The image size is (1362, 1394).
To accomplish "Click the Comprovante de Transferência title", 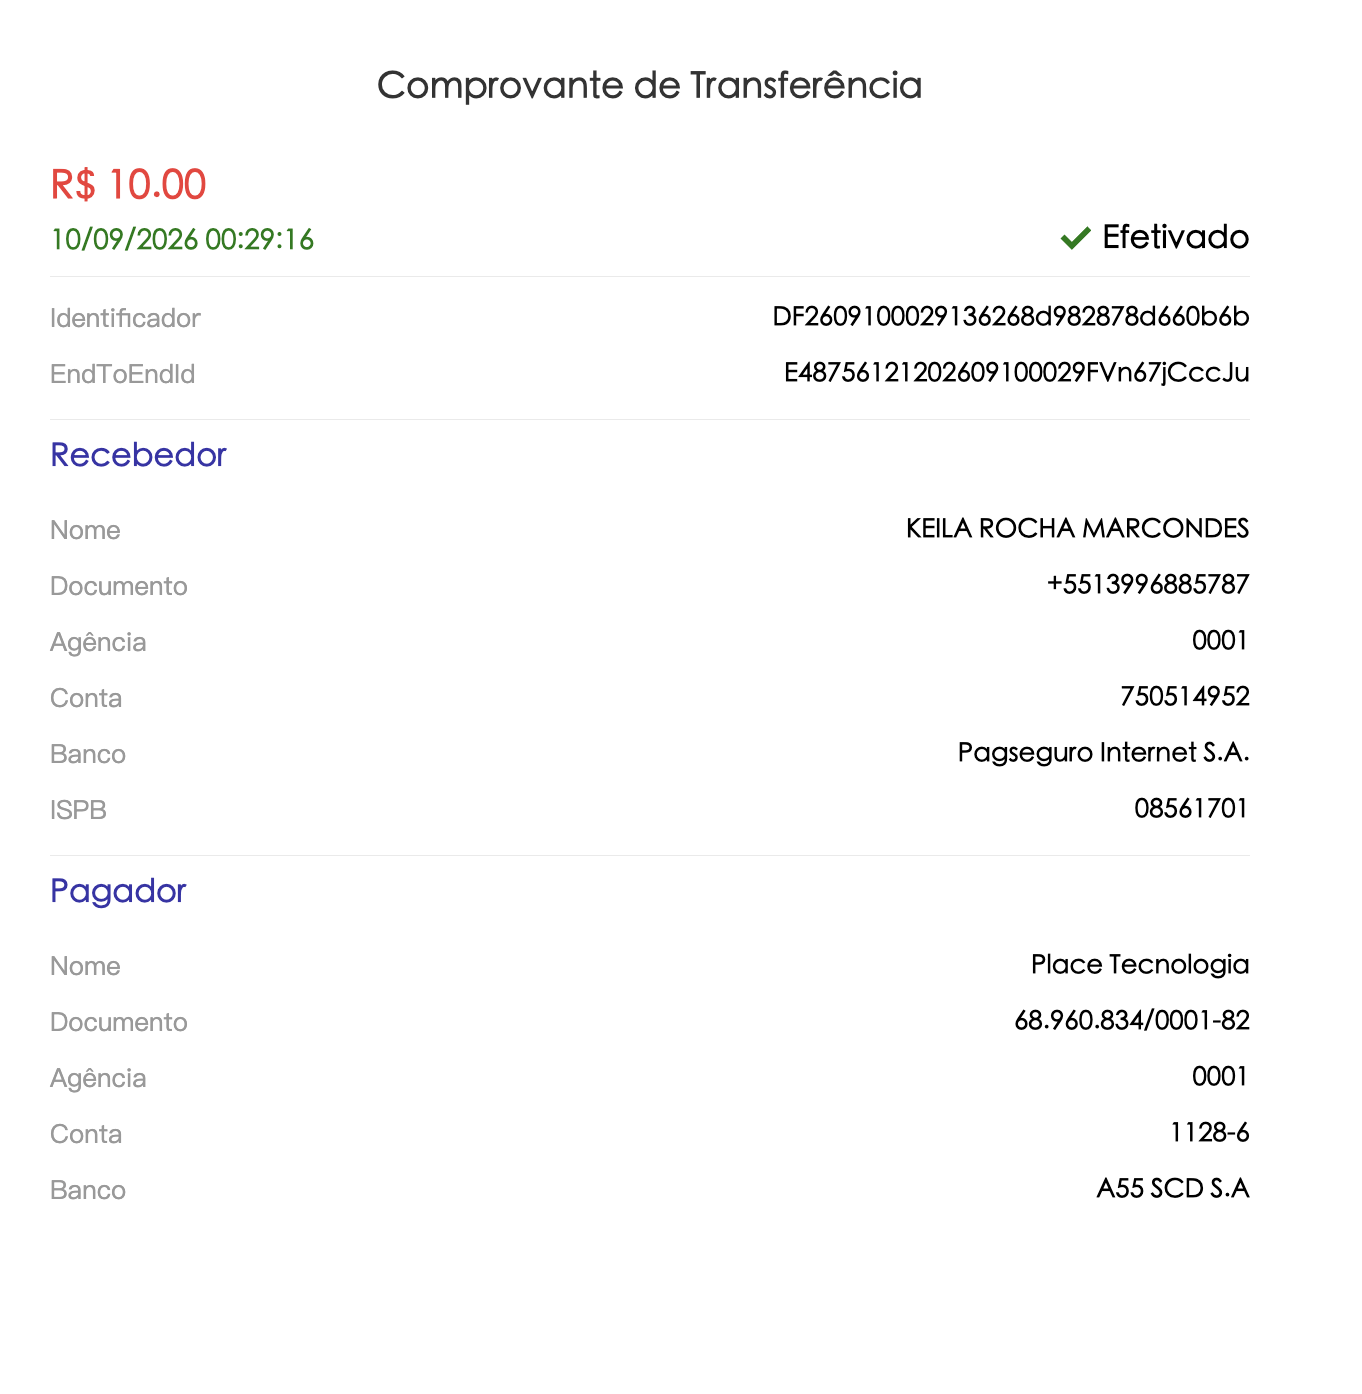I will click(649, 85).
